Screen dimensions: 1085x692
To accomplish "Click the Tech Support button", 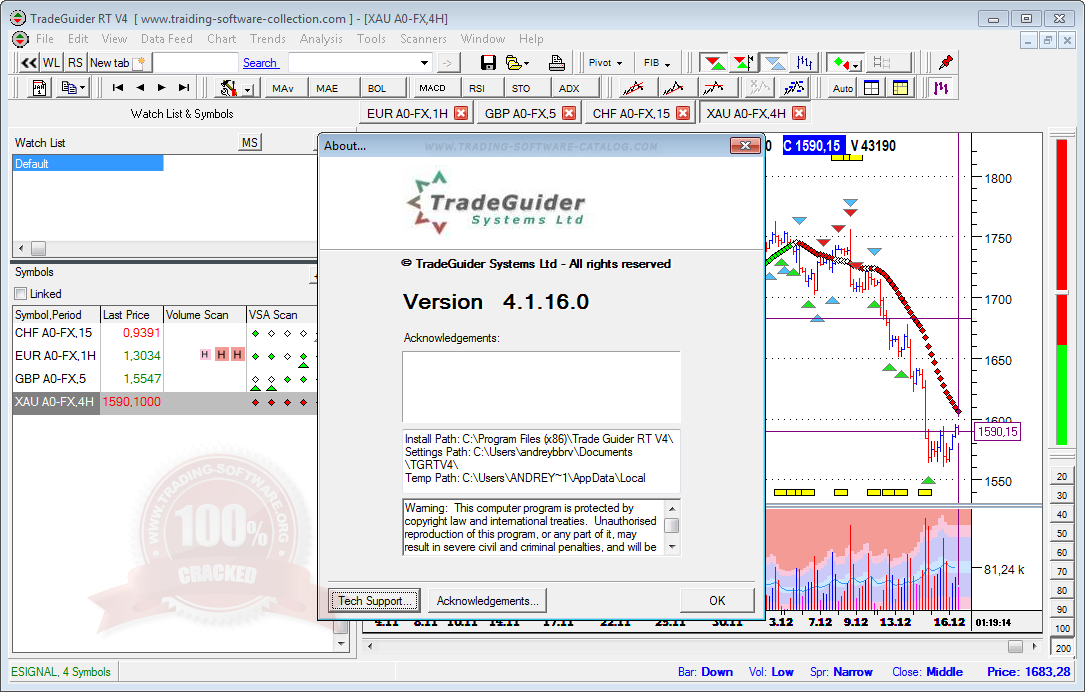I will coord(375,601).
